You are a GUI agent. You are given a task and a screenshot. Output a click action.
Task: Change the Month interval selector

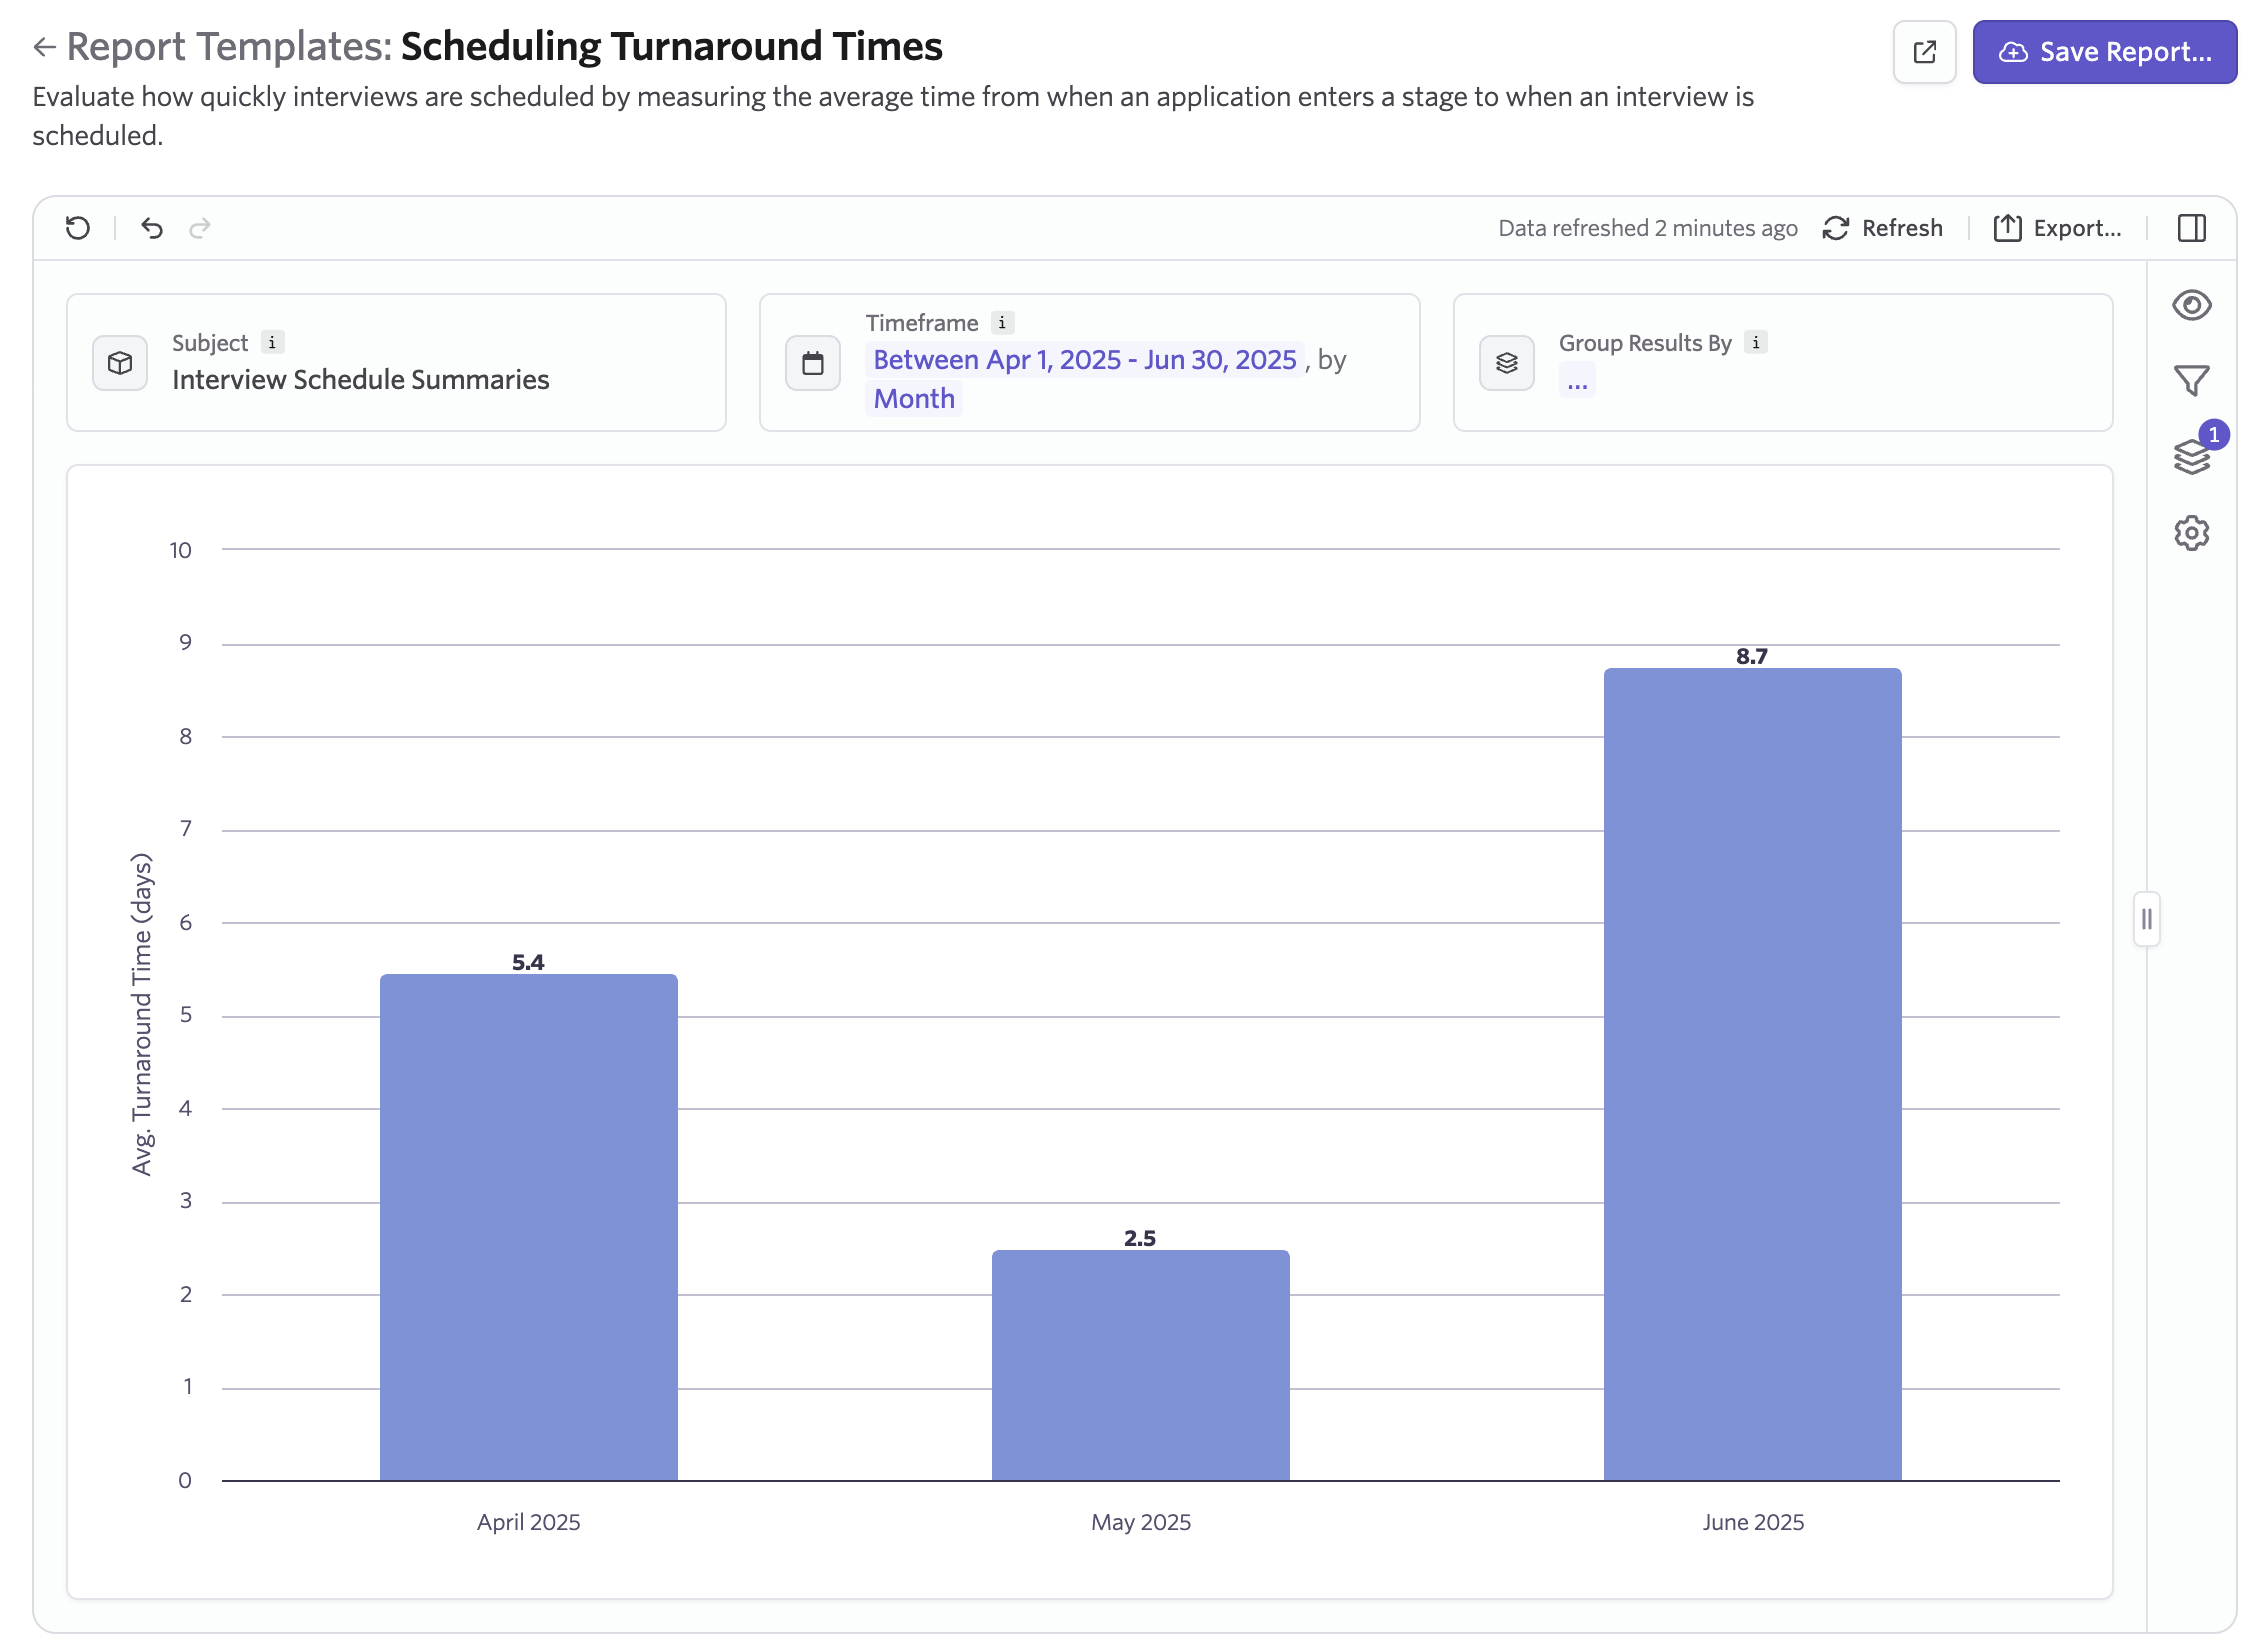click(913, 399)
